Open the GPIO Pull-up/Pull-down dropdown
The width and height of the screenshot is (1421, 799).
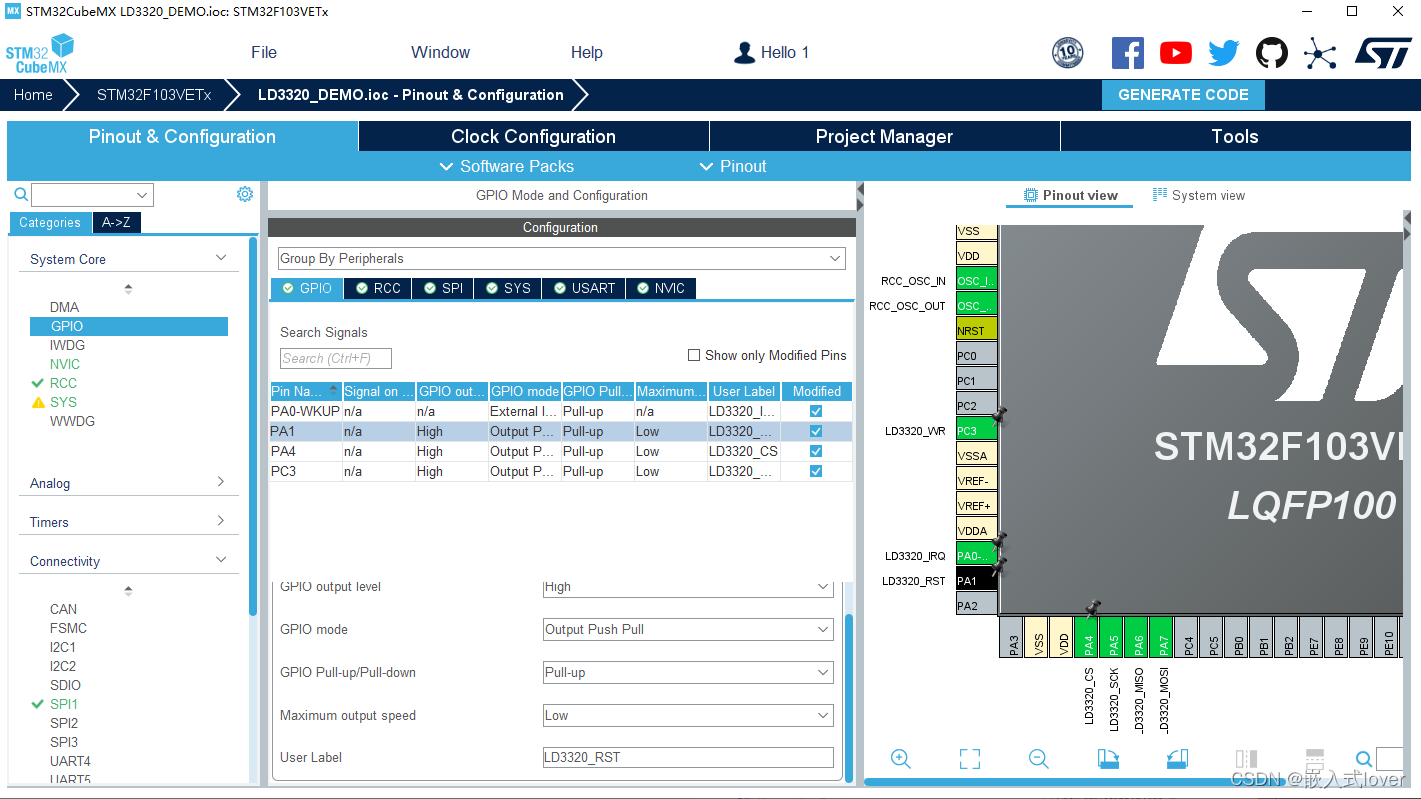(687, 672)
